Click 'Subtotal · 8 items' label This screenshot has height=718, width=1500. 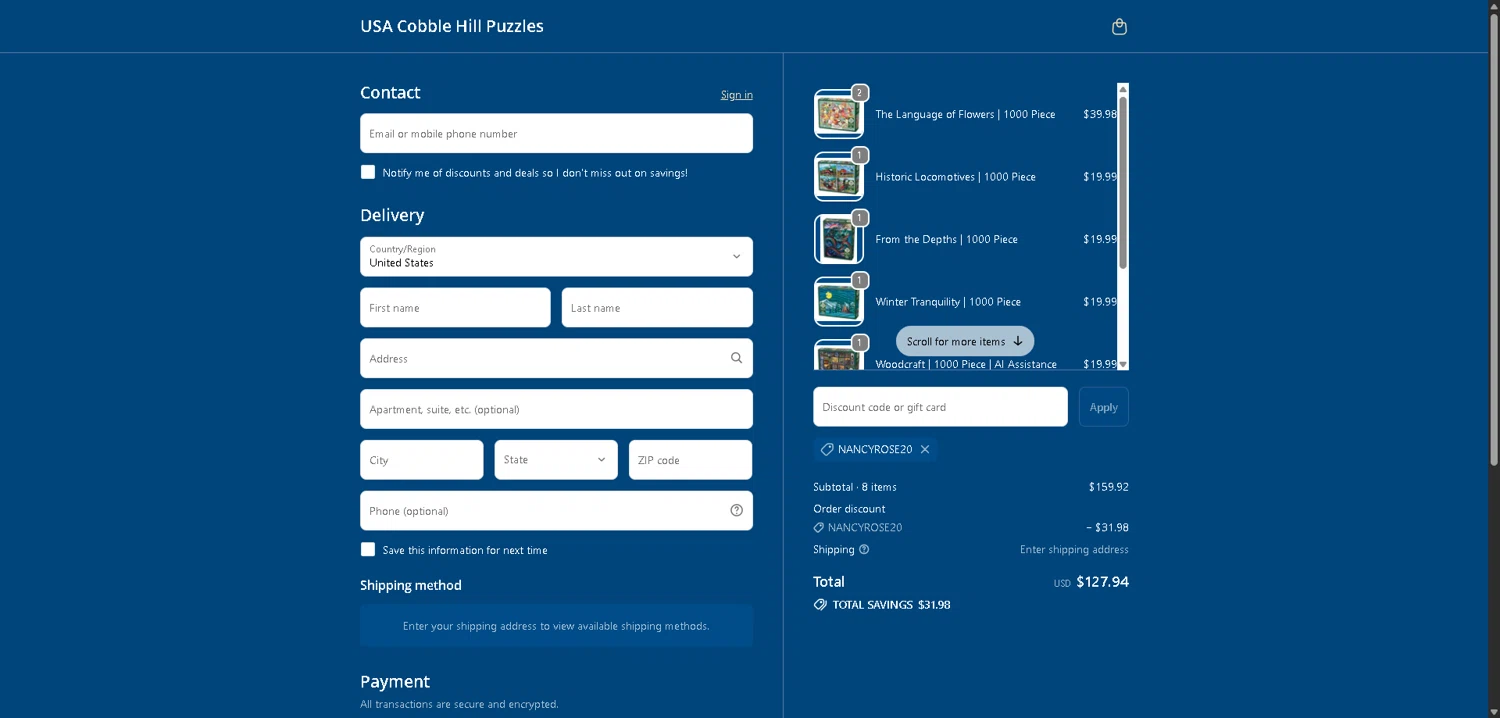(x=855, y=487)
